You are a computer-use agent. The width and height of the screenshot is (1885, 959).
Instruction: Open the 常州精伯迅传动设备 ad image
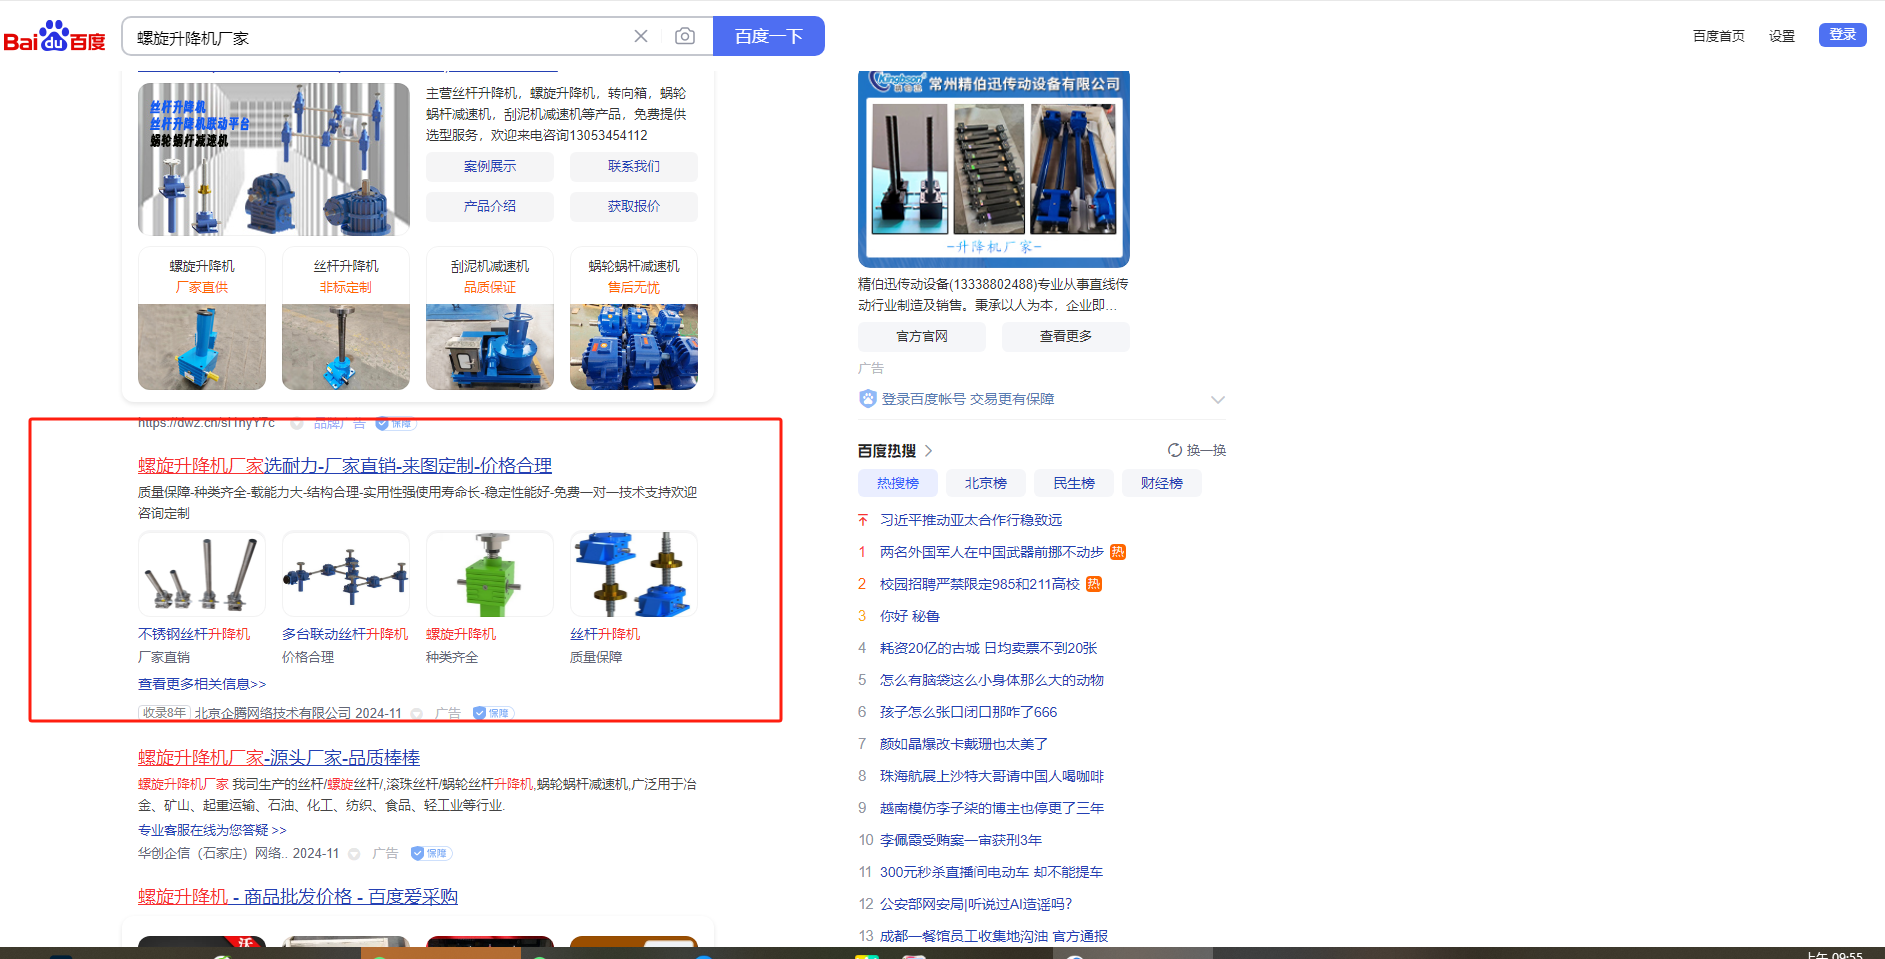pyautogui.click(x=994, y=168)
